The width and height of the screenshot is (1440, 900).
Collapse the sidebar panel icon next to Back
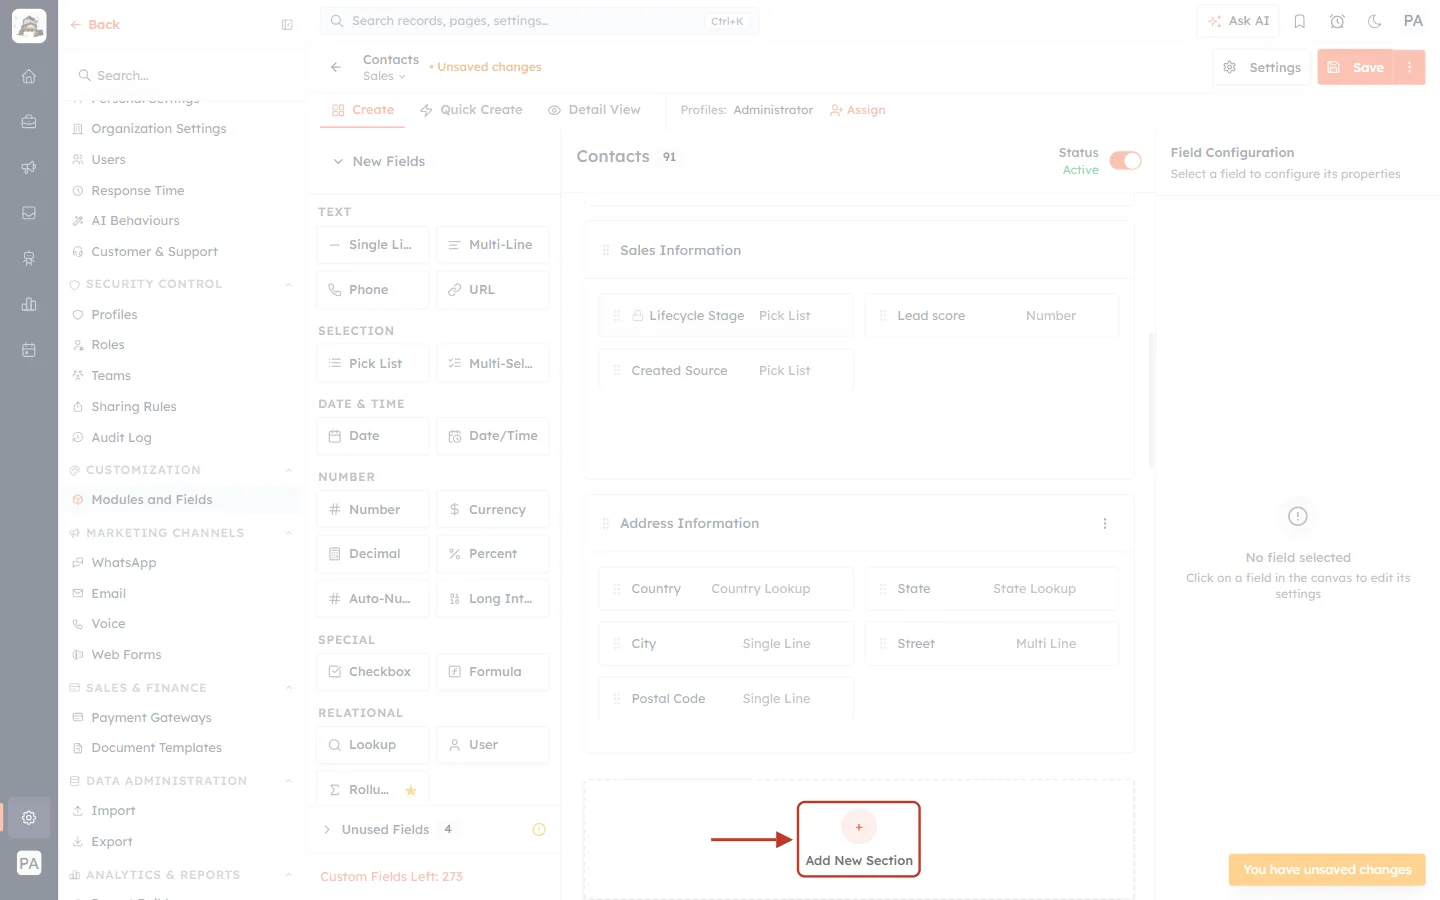pyautogui.click(x=287, y=25)
